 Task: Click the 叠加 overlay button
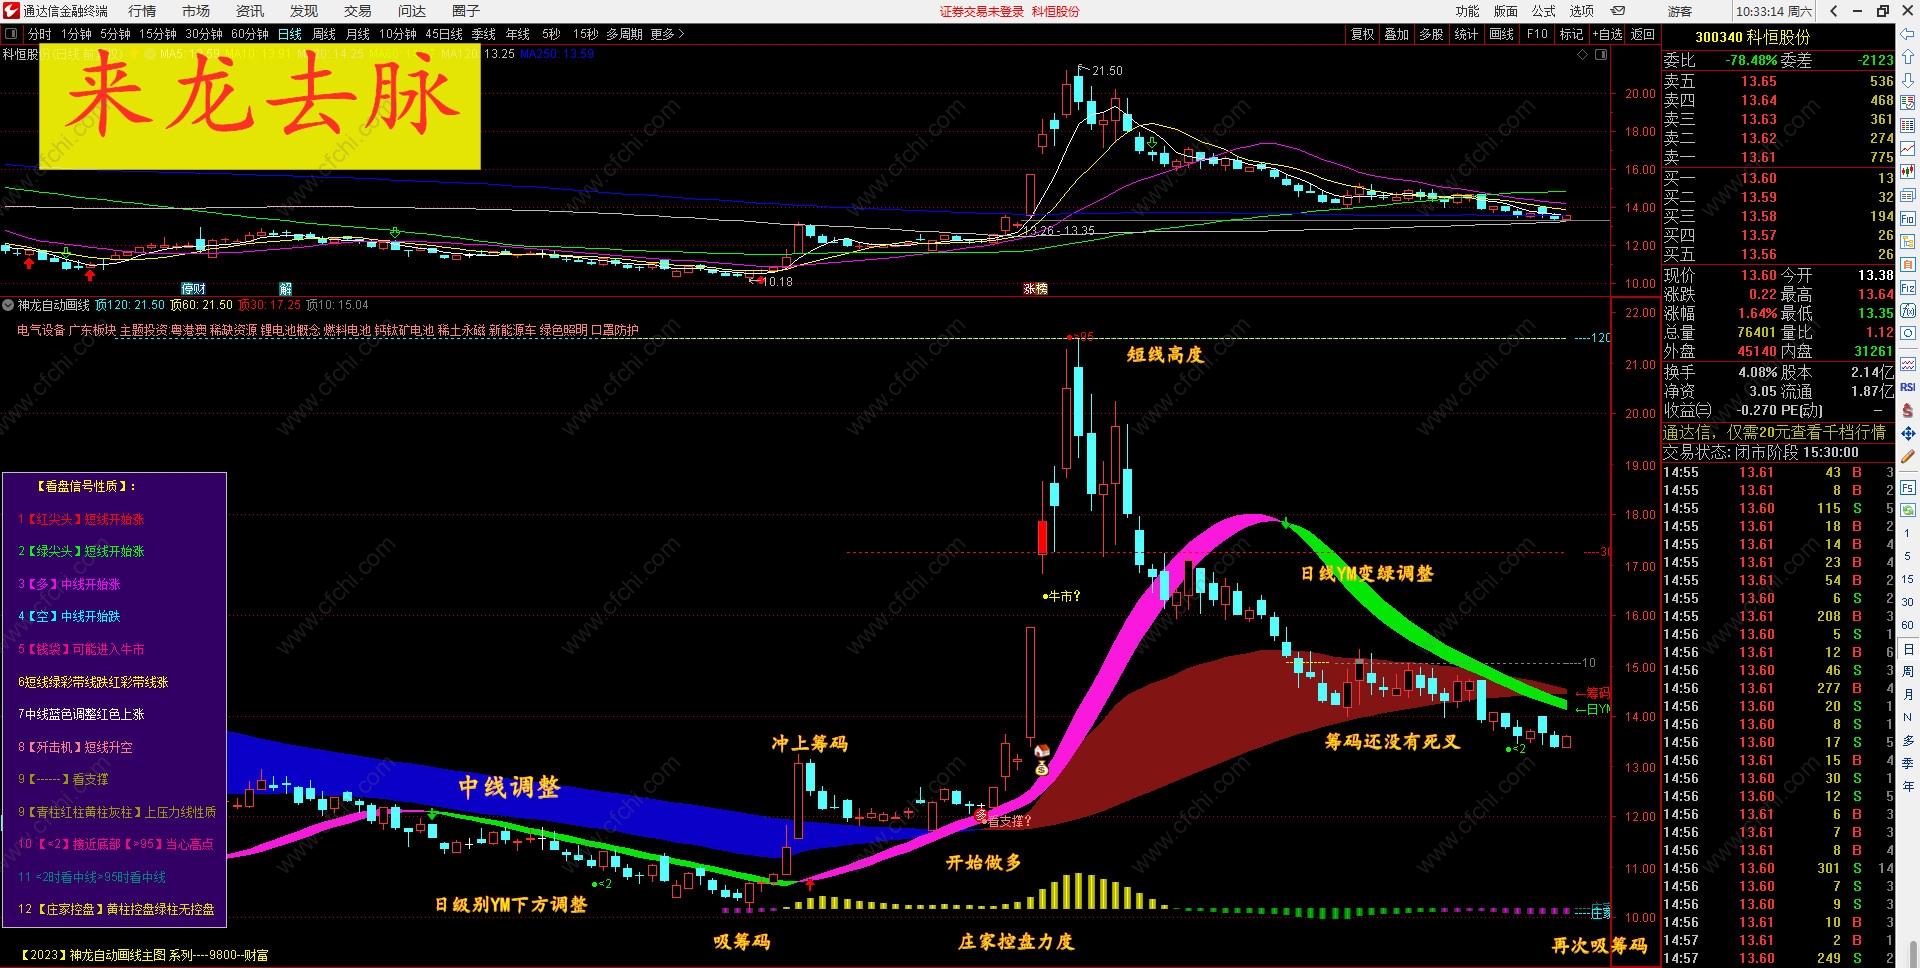(x=1396, y=34)
